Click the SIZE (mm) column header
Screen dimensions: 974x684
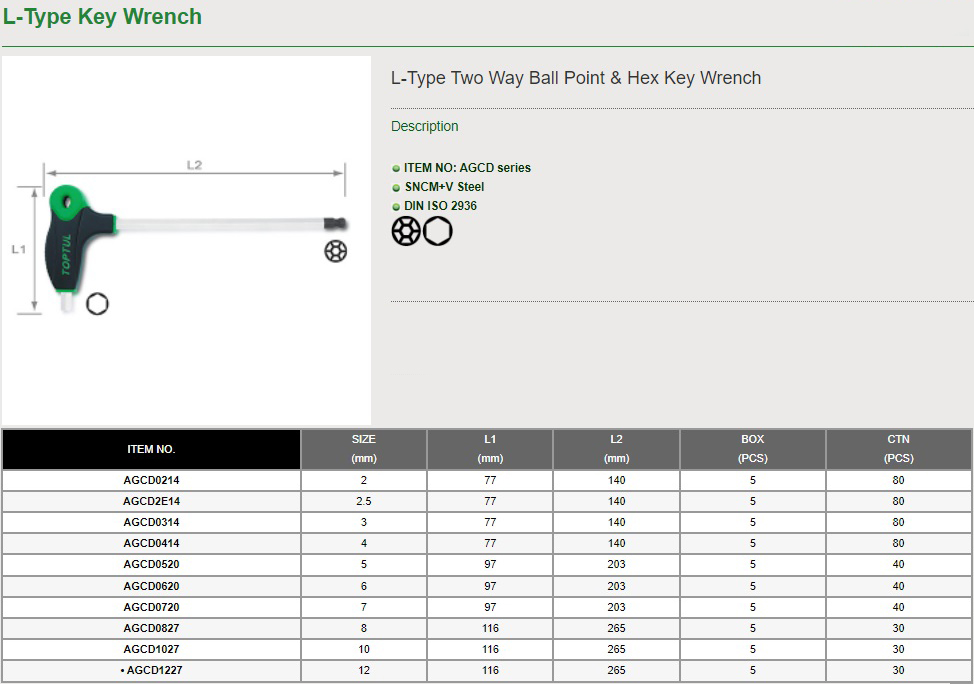coord(363,449)
